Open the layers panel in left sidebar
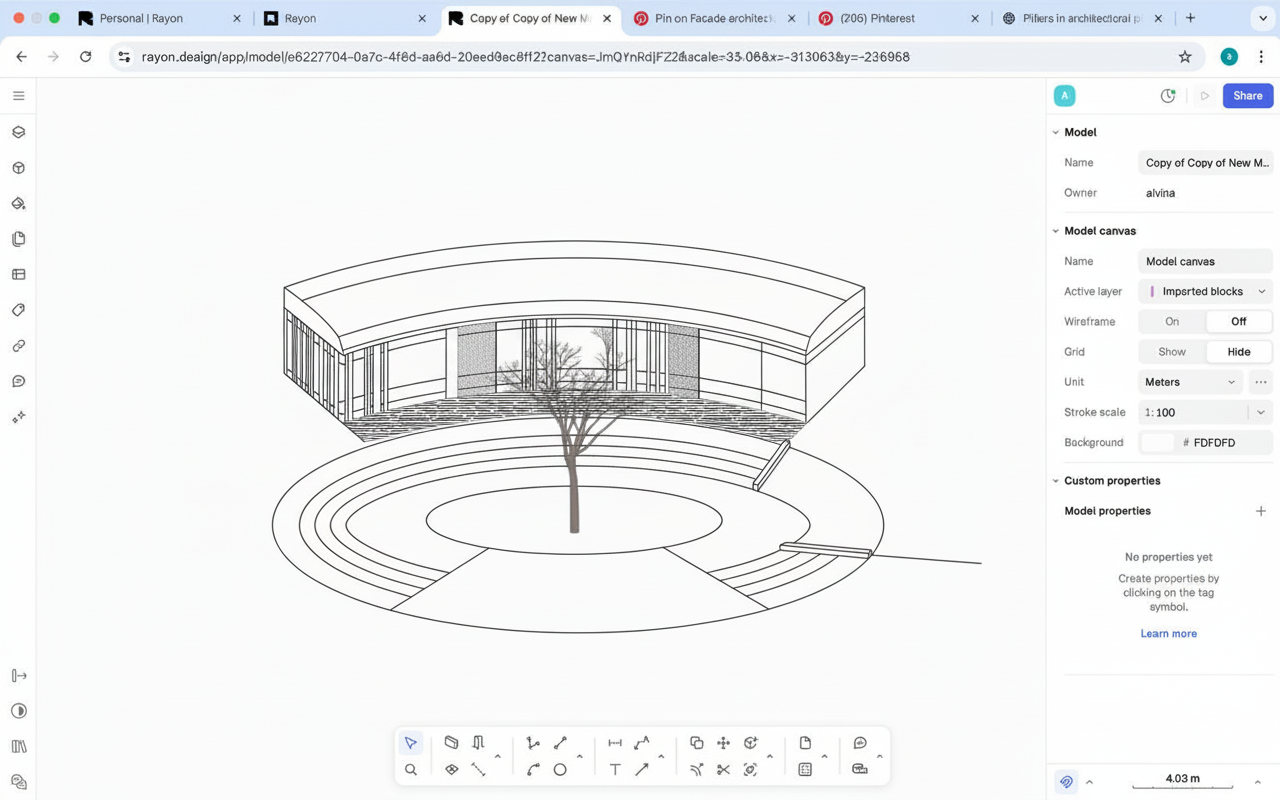The height and width of the screenshot is (800, 1280). coord(18,132)
